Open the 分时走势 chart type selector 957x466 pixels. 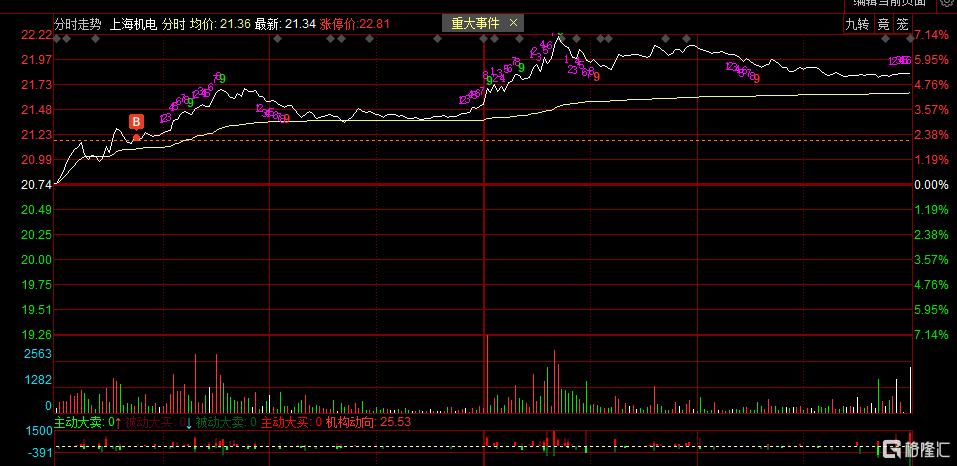pyautogui.click(x=78, y=24)
